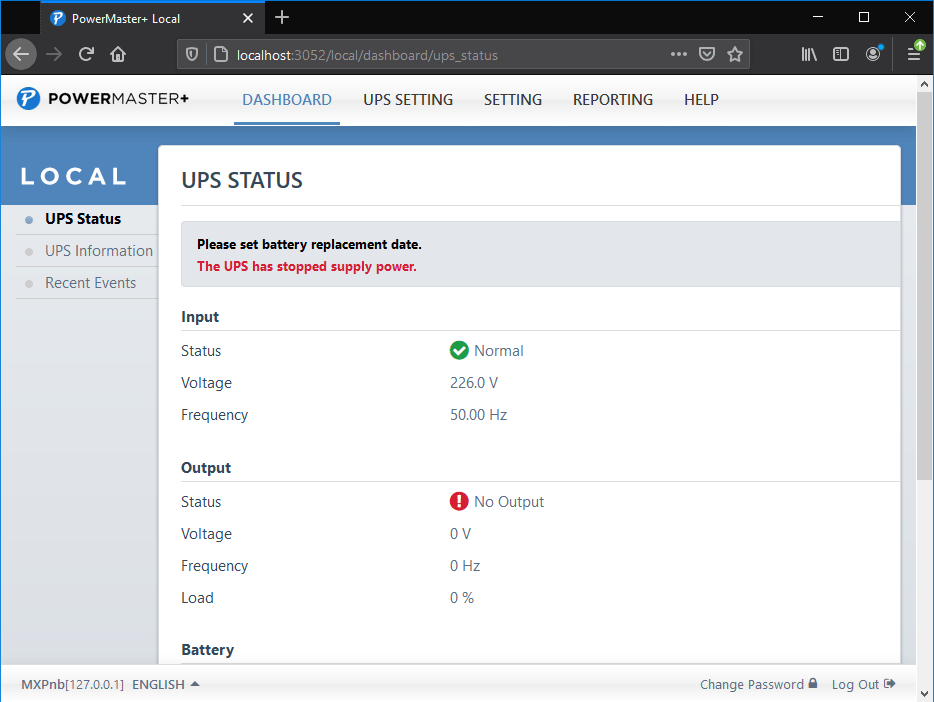Save page to Pocket icon
This screenshot has width=934, height=702.
coord(707,55)
